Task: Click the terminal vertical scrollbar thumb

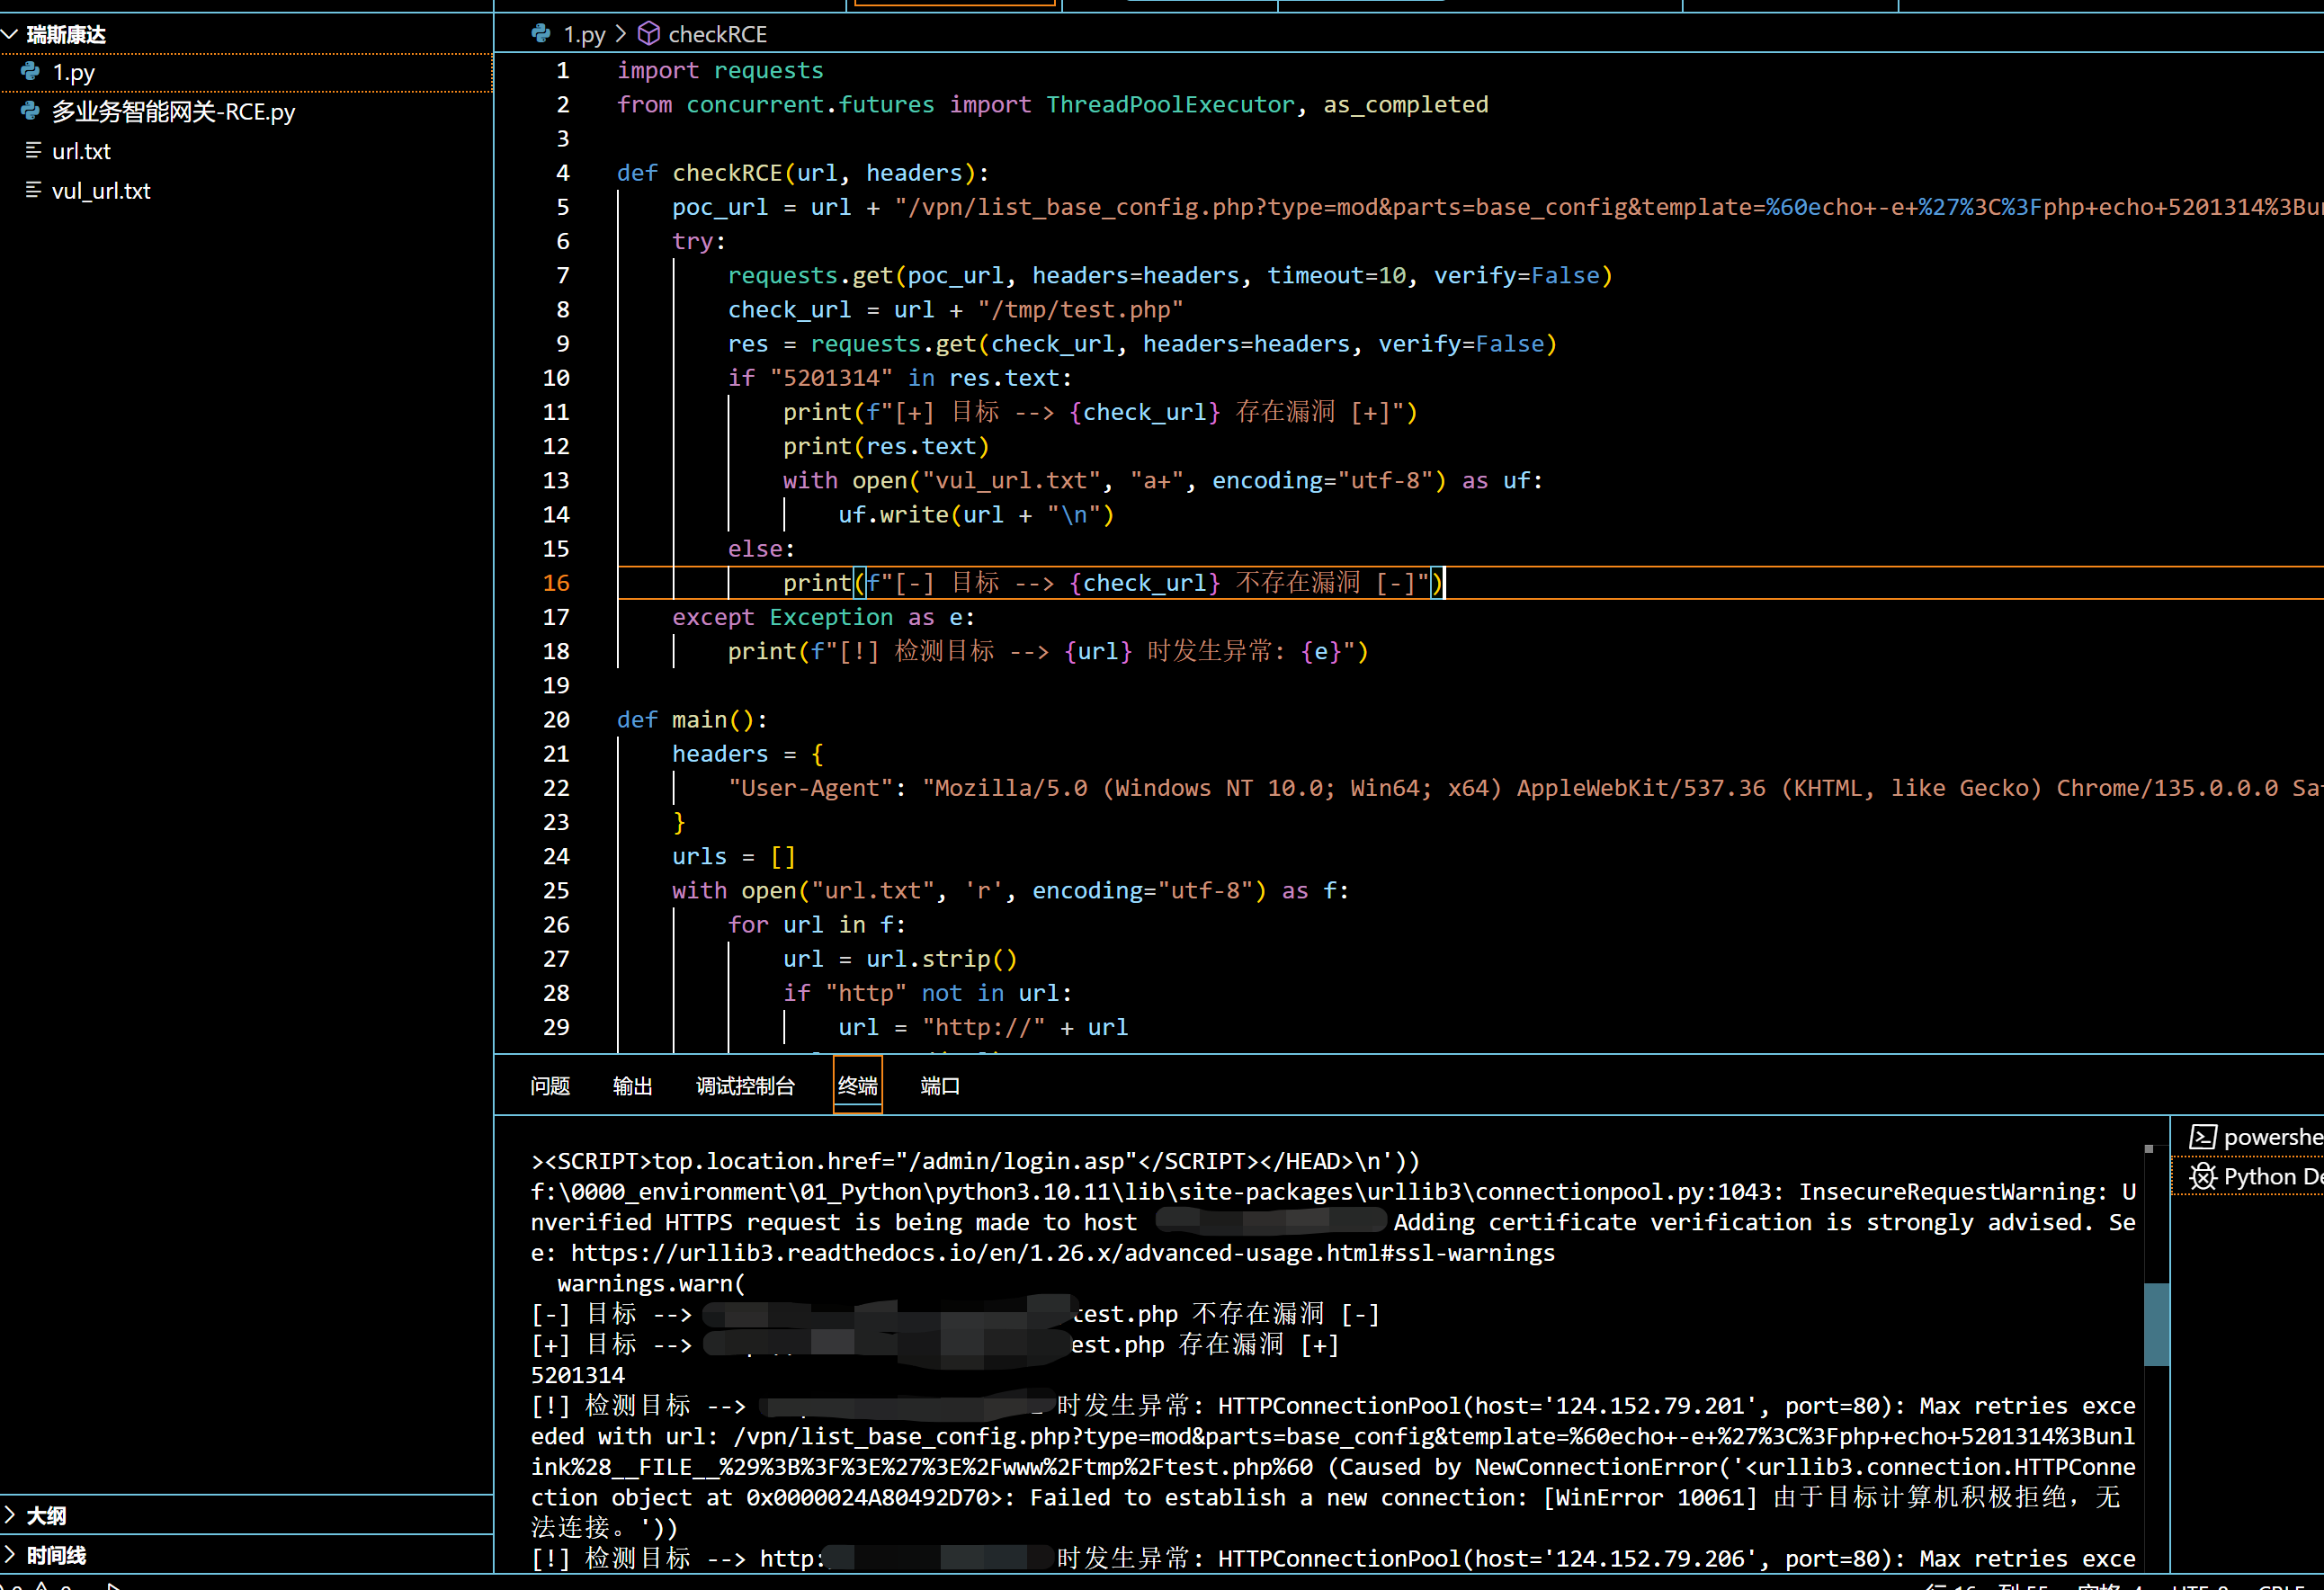Action: (x=2157, y=1323)
